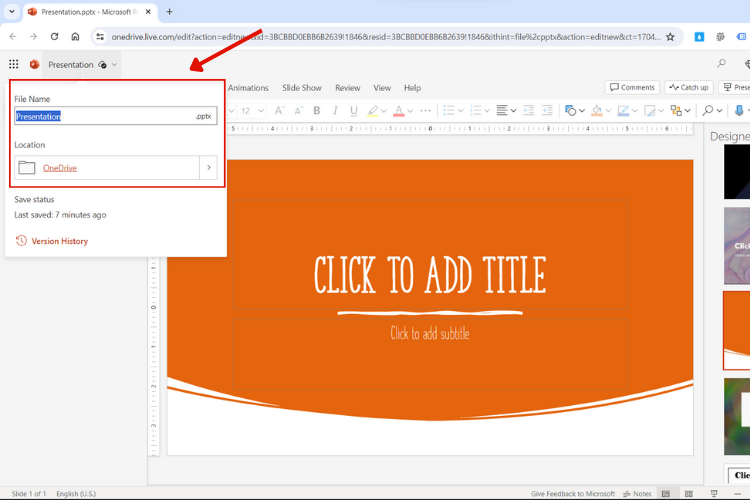Screen dimensions: 750x500
Task: Select the orange Designer design thumbnail
Action: 737,331
